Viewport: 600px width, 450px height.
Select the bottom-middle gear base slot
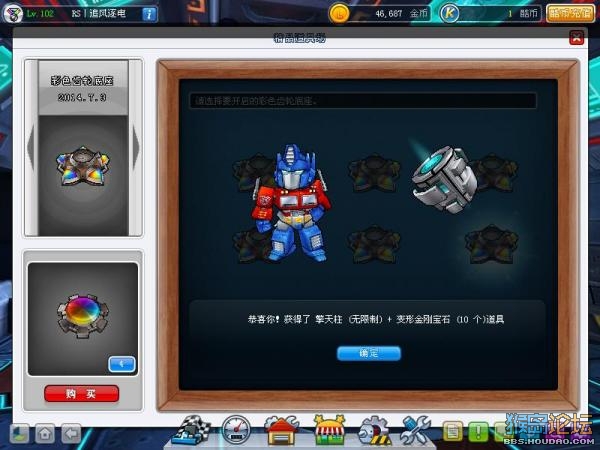point(374,245)
